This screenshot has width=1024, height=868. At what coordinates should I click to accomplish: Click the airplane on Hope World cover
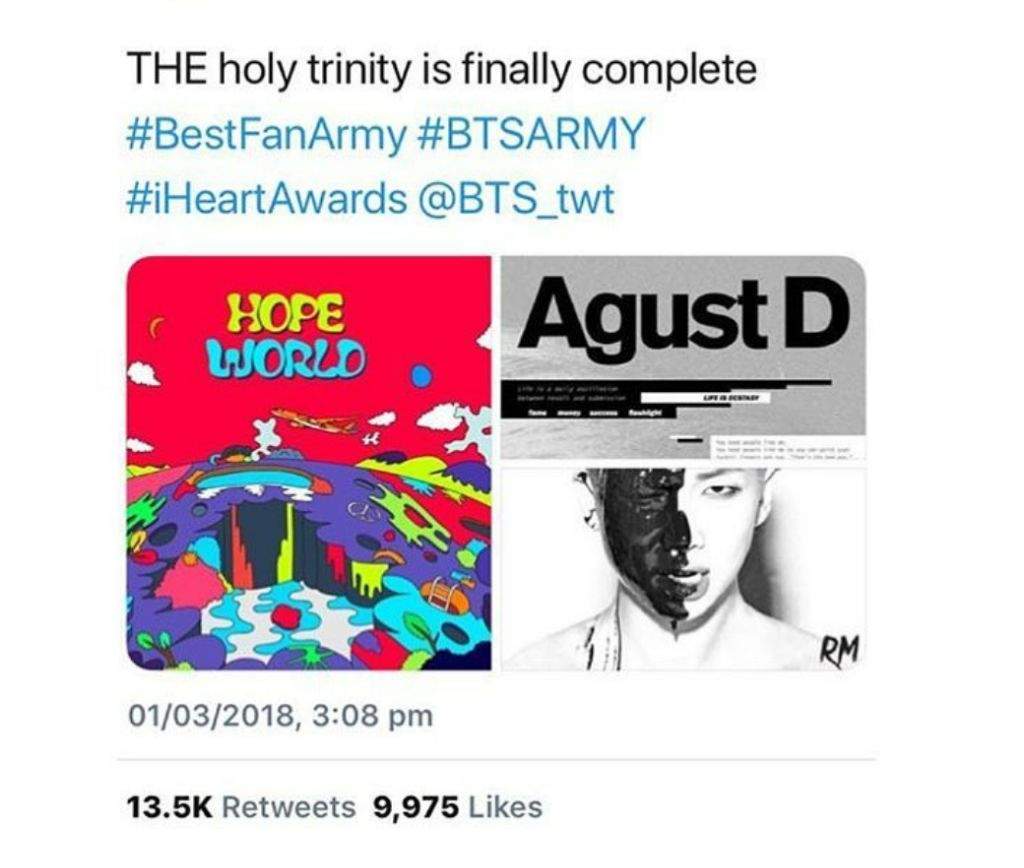[313, 420]
